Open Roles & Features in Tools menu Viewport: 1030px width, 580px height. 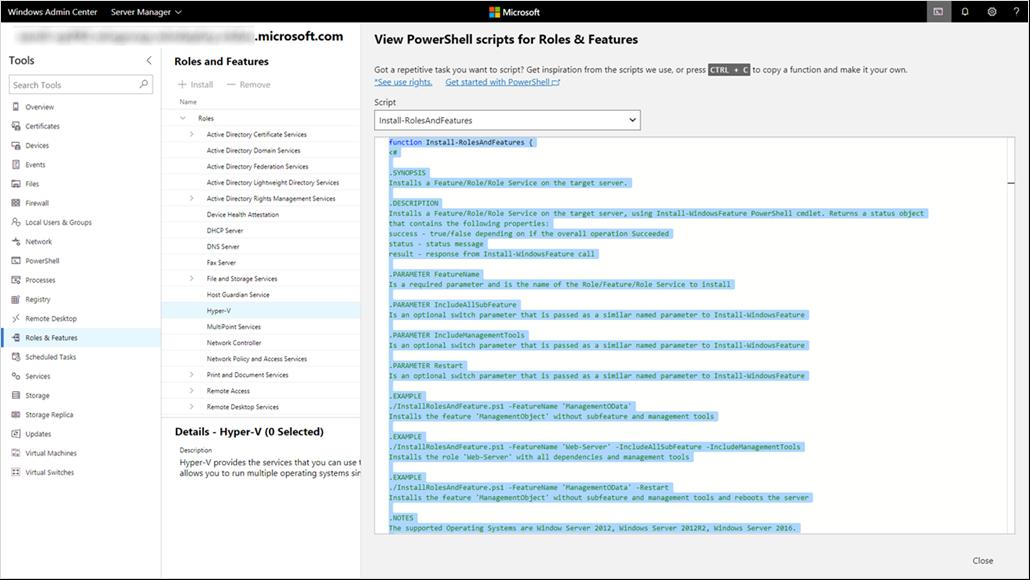tap(81, 338)
